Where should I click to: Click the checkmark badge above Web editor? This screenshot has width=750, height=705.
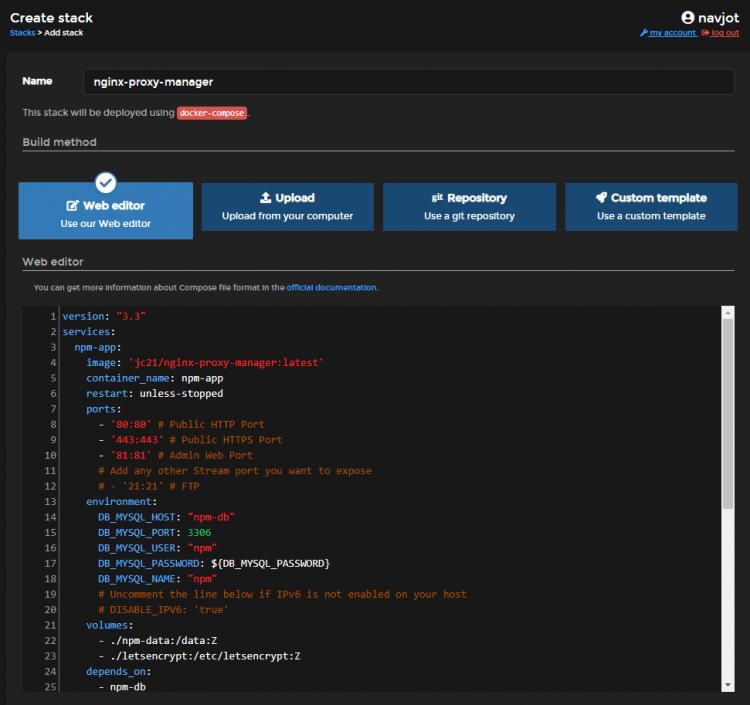click(x=106, y=183)
